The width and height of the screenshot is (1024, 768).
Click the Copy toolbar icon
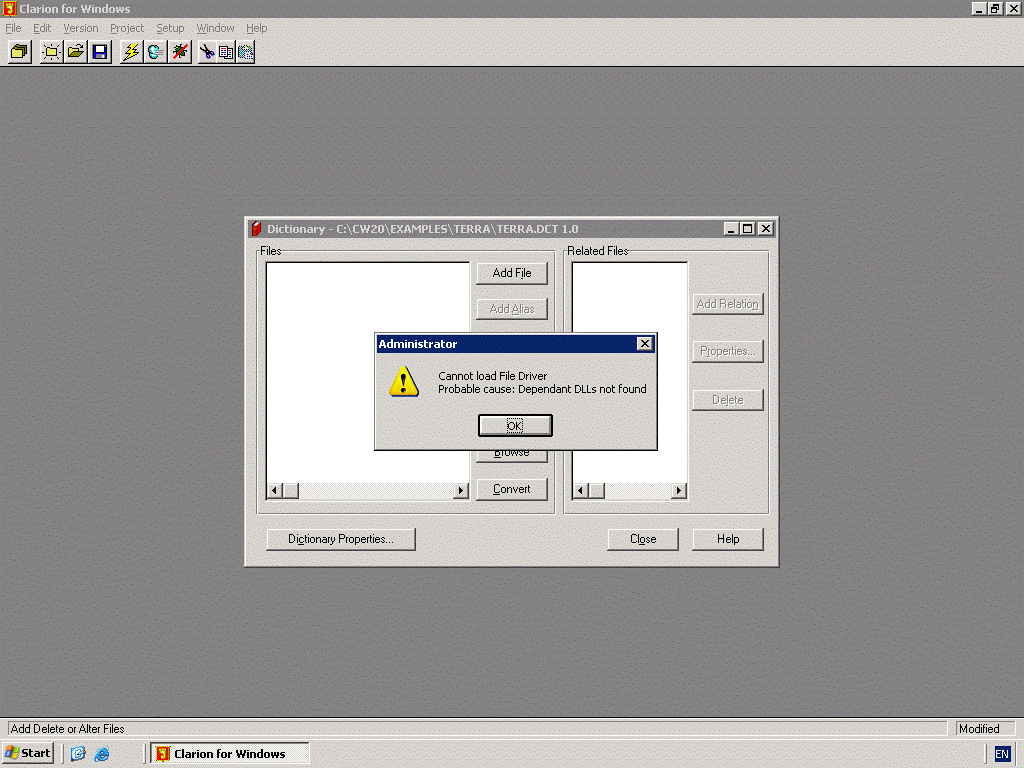[x=226, y=52]
